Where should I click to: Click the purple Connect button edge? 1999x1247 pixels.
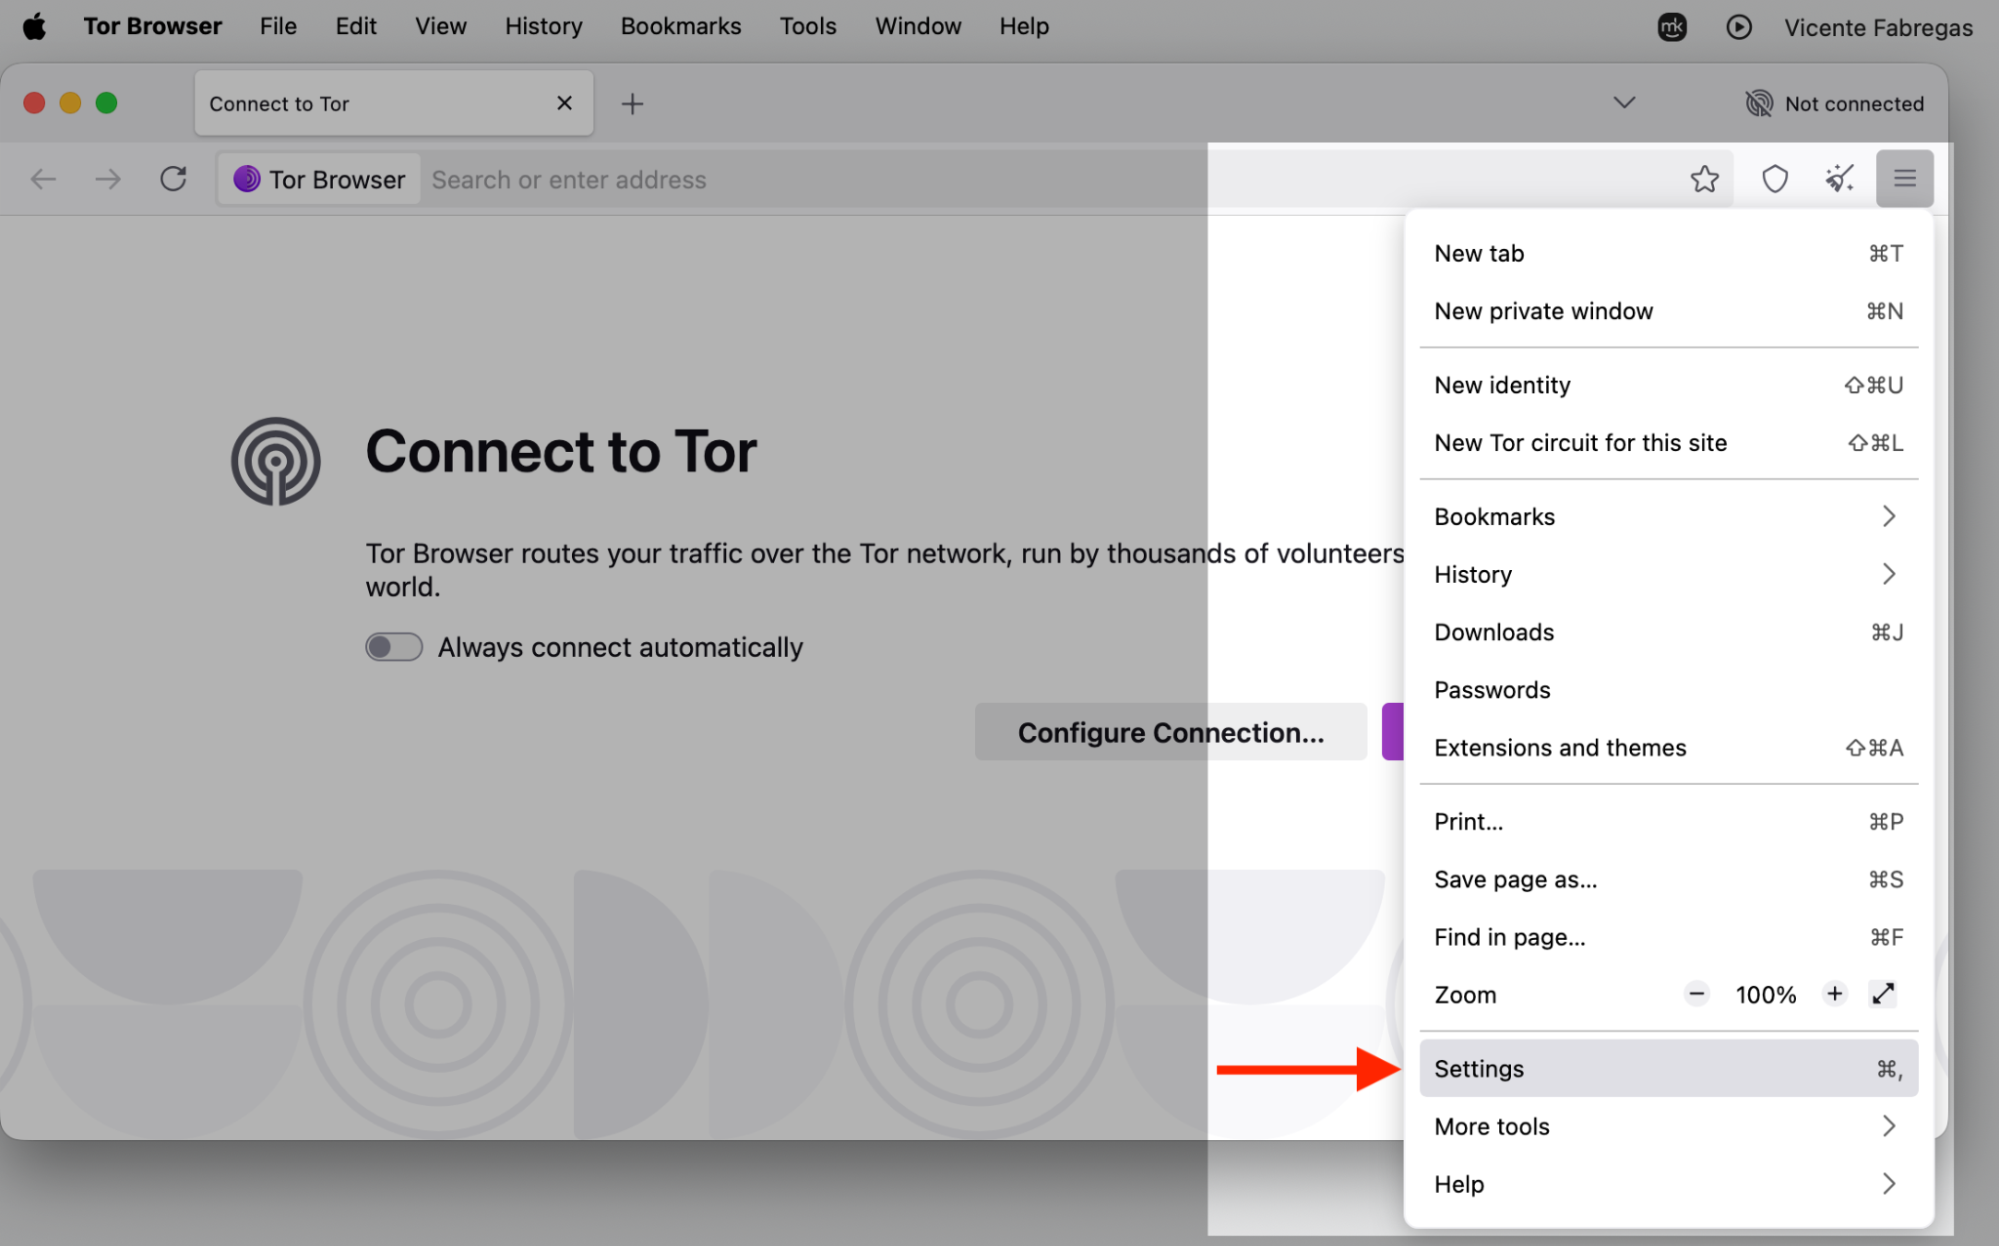1393,733
